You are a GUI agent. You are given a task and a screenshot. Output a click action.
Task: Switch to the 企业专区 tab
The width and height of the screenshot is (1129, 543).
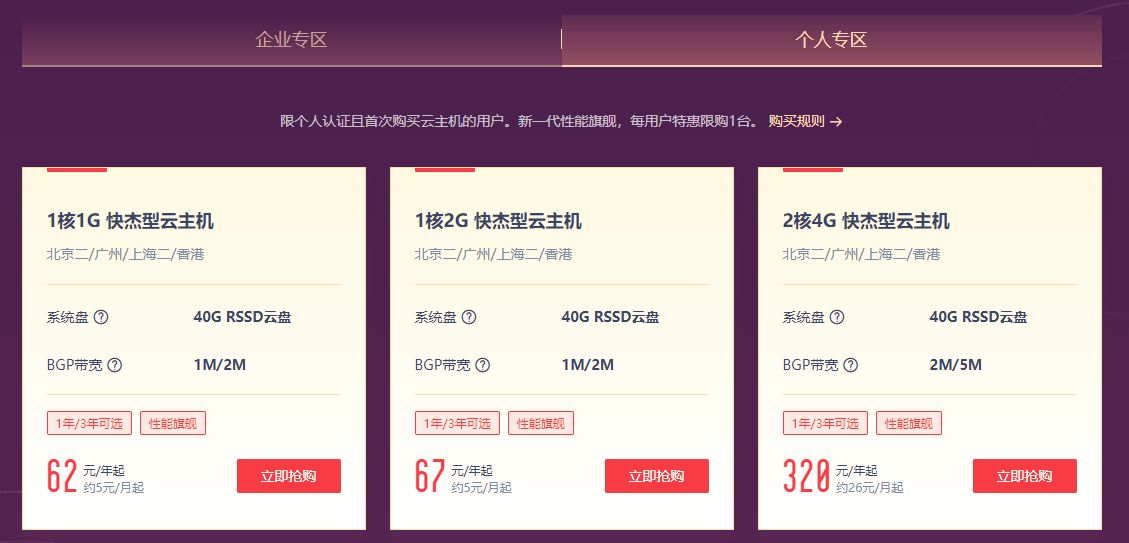291,40
